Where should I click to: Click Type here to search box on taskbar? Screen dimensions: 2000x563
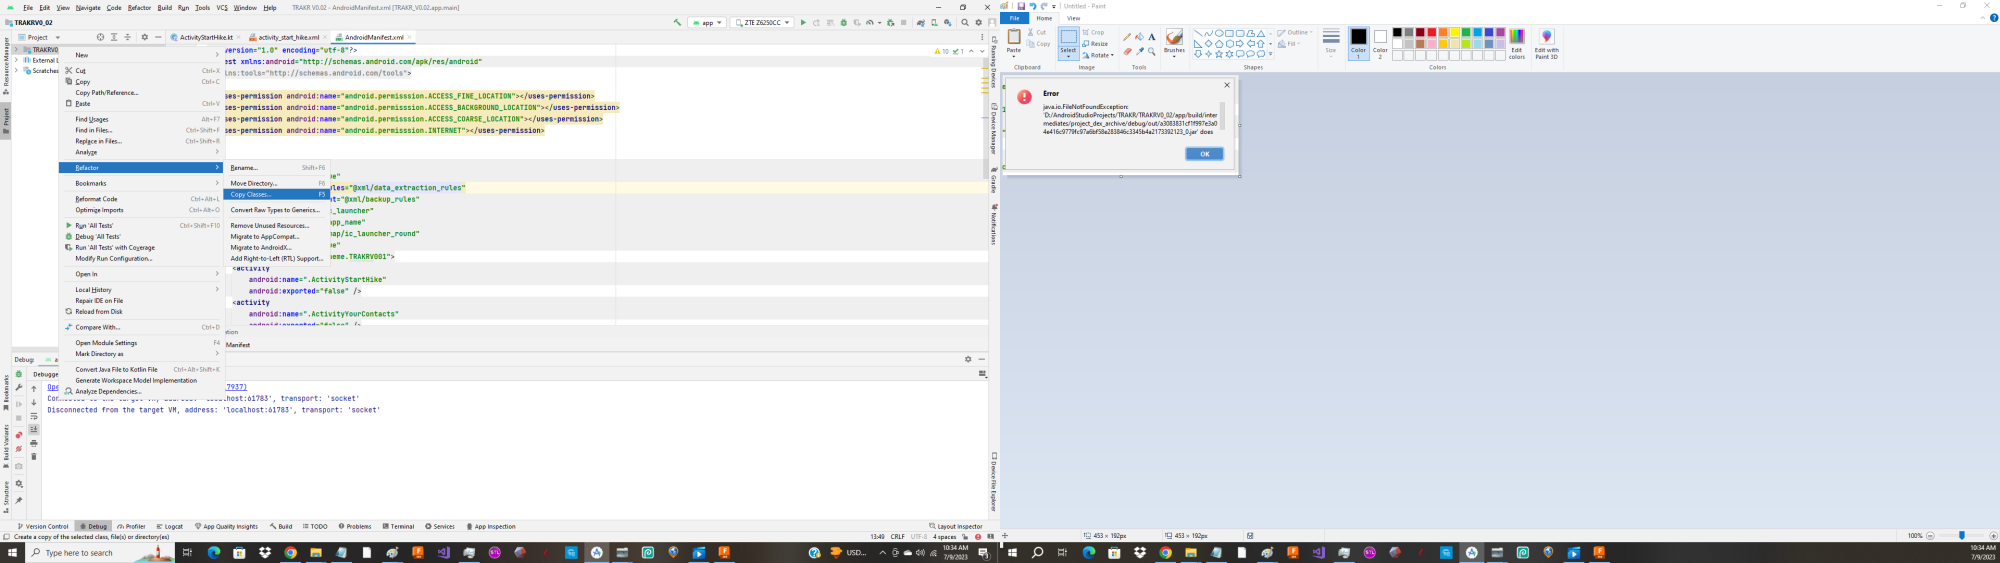coord(100,552)
